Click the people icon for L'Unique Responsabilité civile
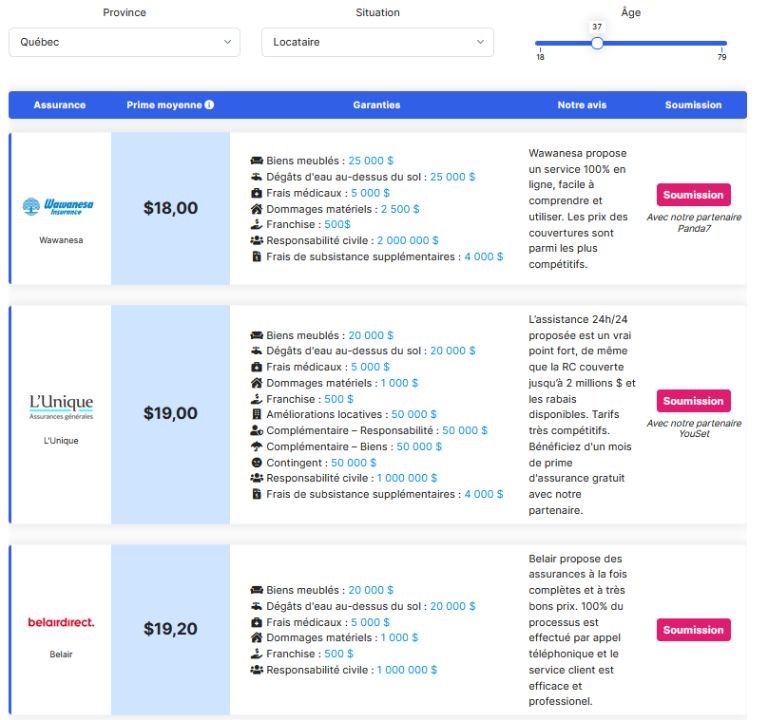This screenshot has height=720, width=768. pyautogui.click(x=257, y=478)
